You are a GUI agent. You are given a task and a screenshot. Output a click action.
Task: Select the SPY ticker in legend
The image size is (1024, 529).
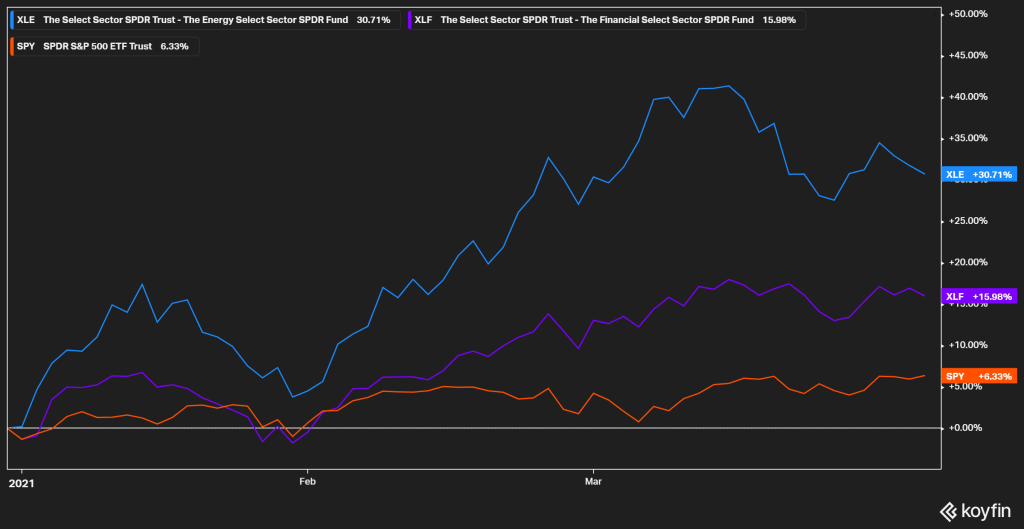26,46
